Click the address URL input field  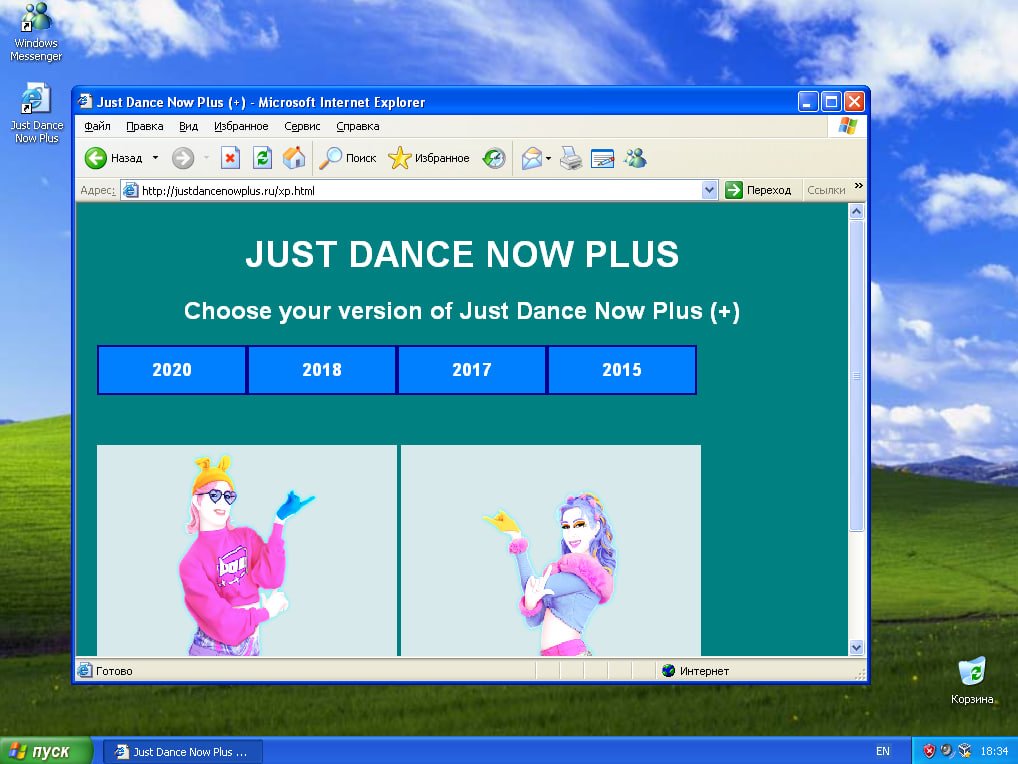tap(419, 190)
